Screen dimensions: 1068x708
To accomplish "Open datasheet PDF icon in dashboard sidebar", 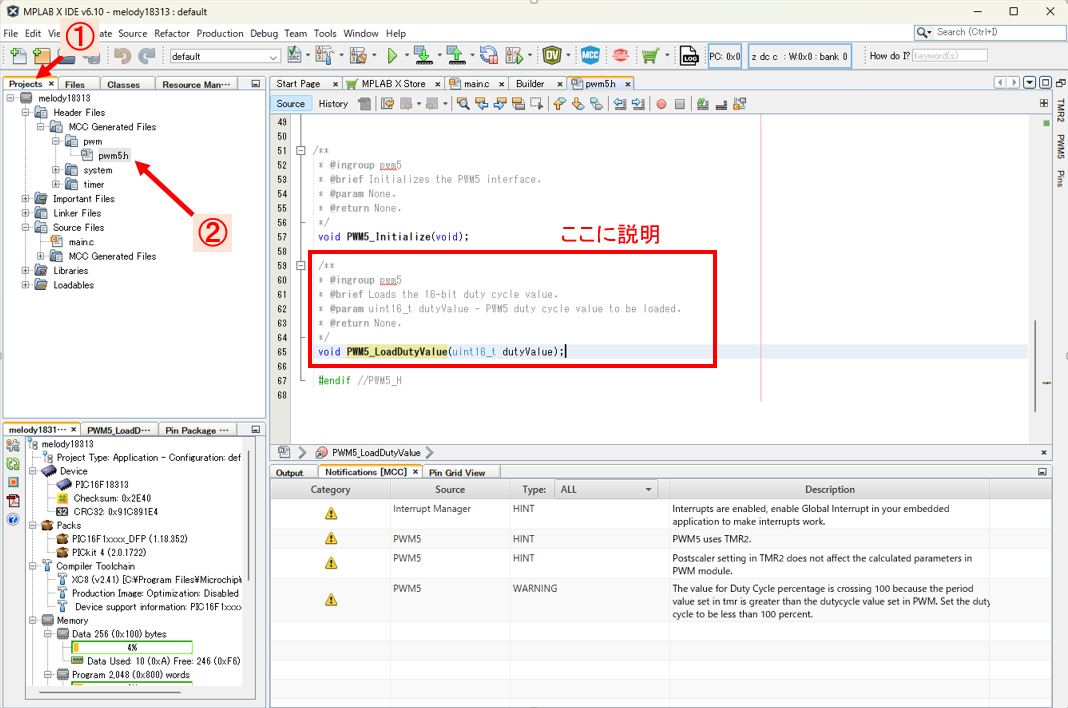I will (13, 500).
